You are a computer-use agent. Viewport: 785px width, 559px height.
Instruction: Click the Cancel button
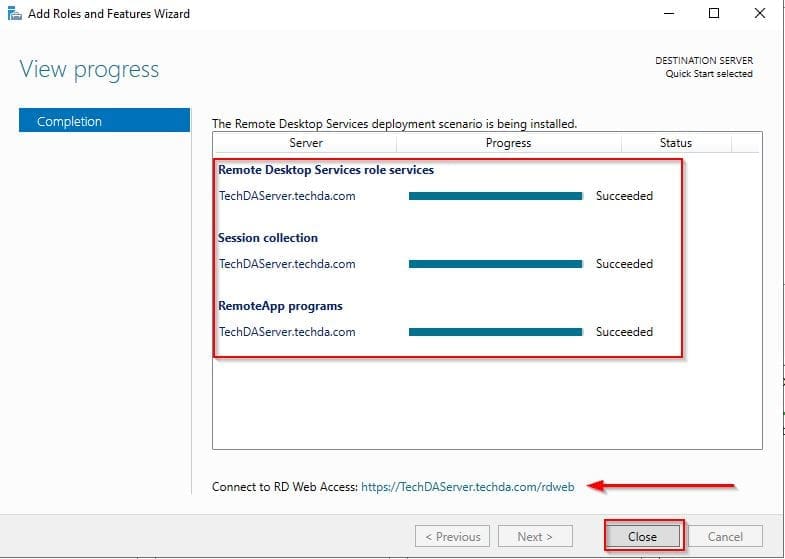pyautogui.click(x=725, y=536)
